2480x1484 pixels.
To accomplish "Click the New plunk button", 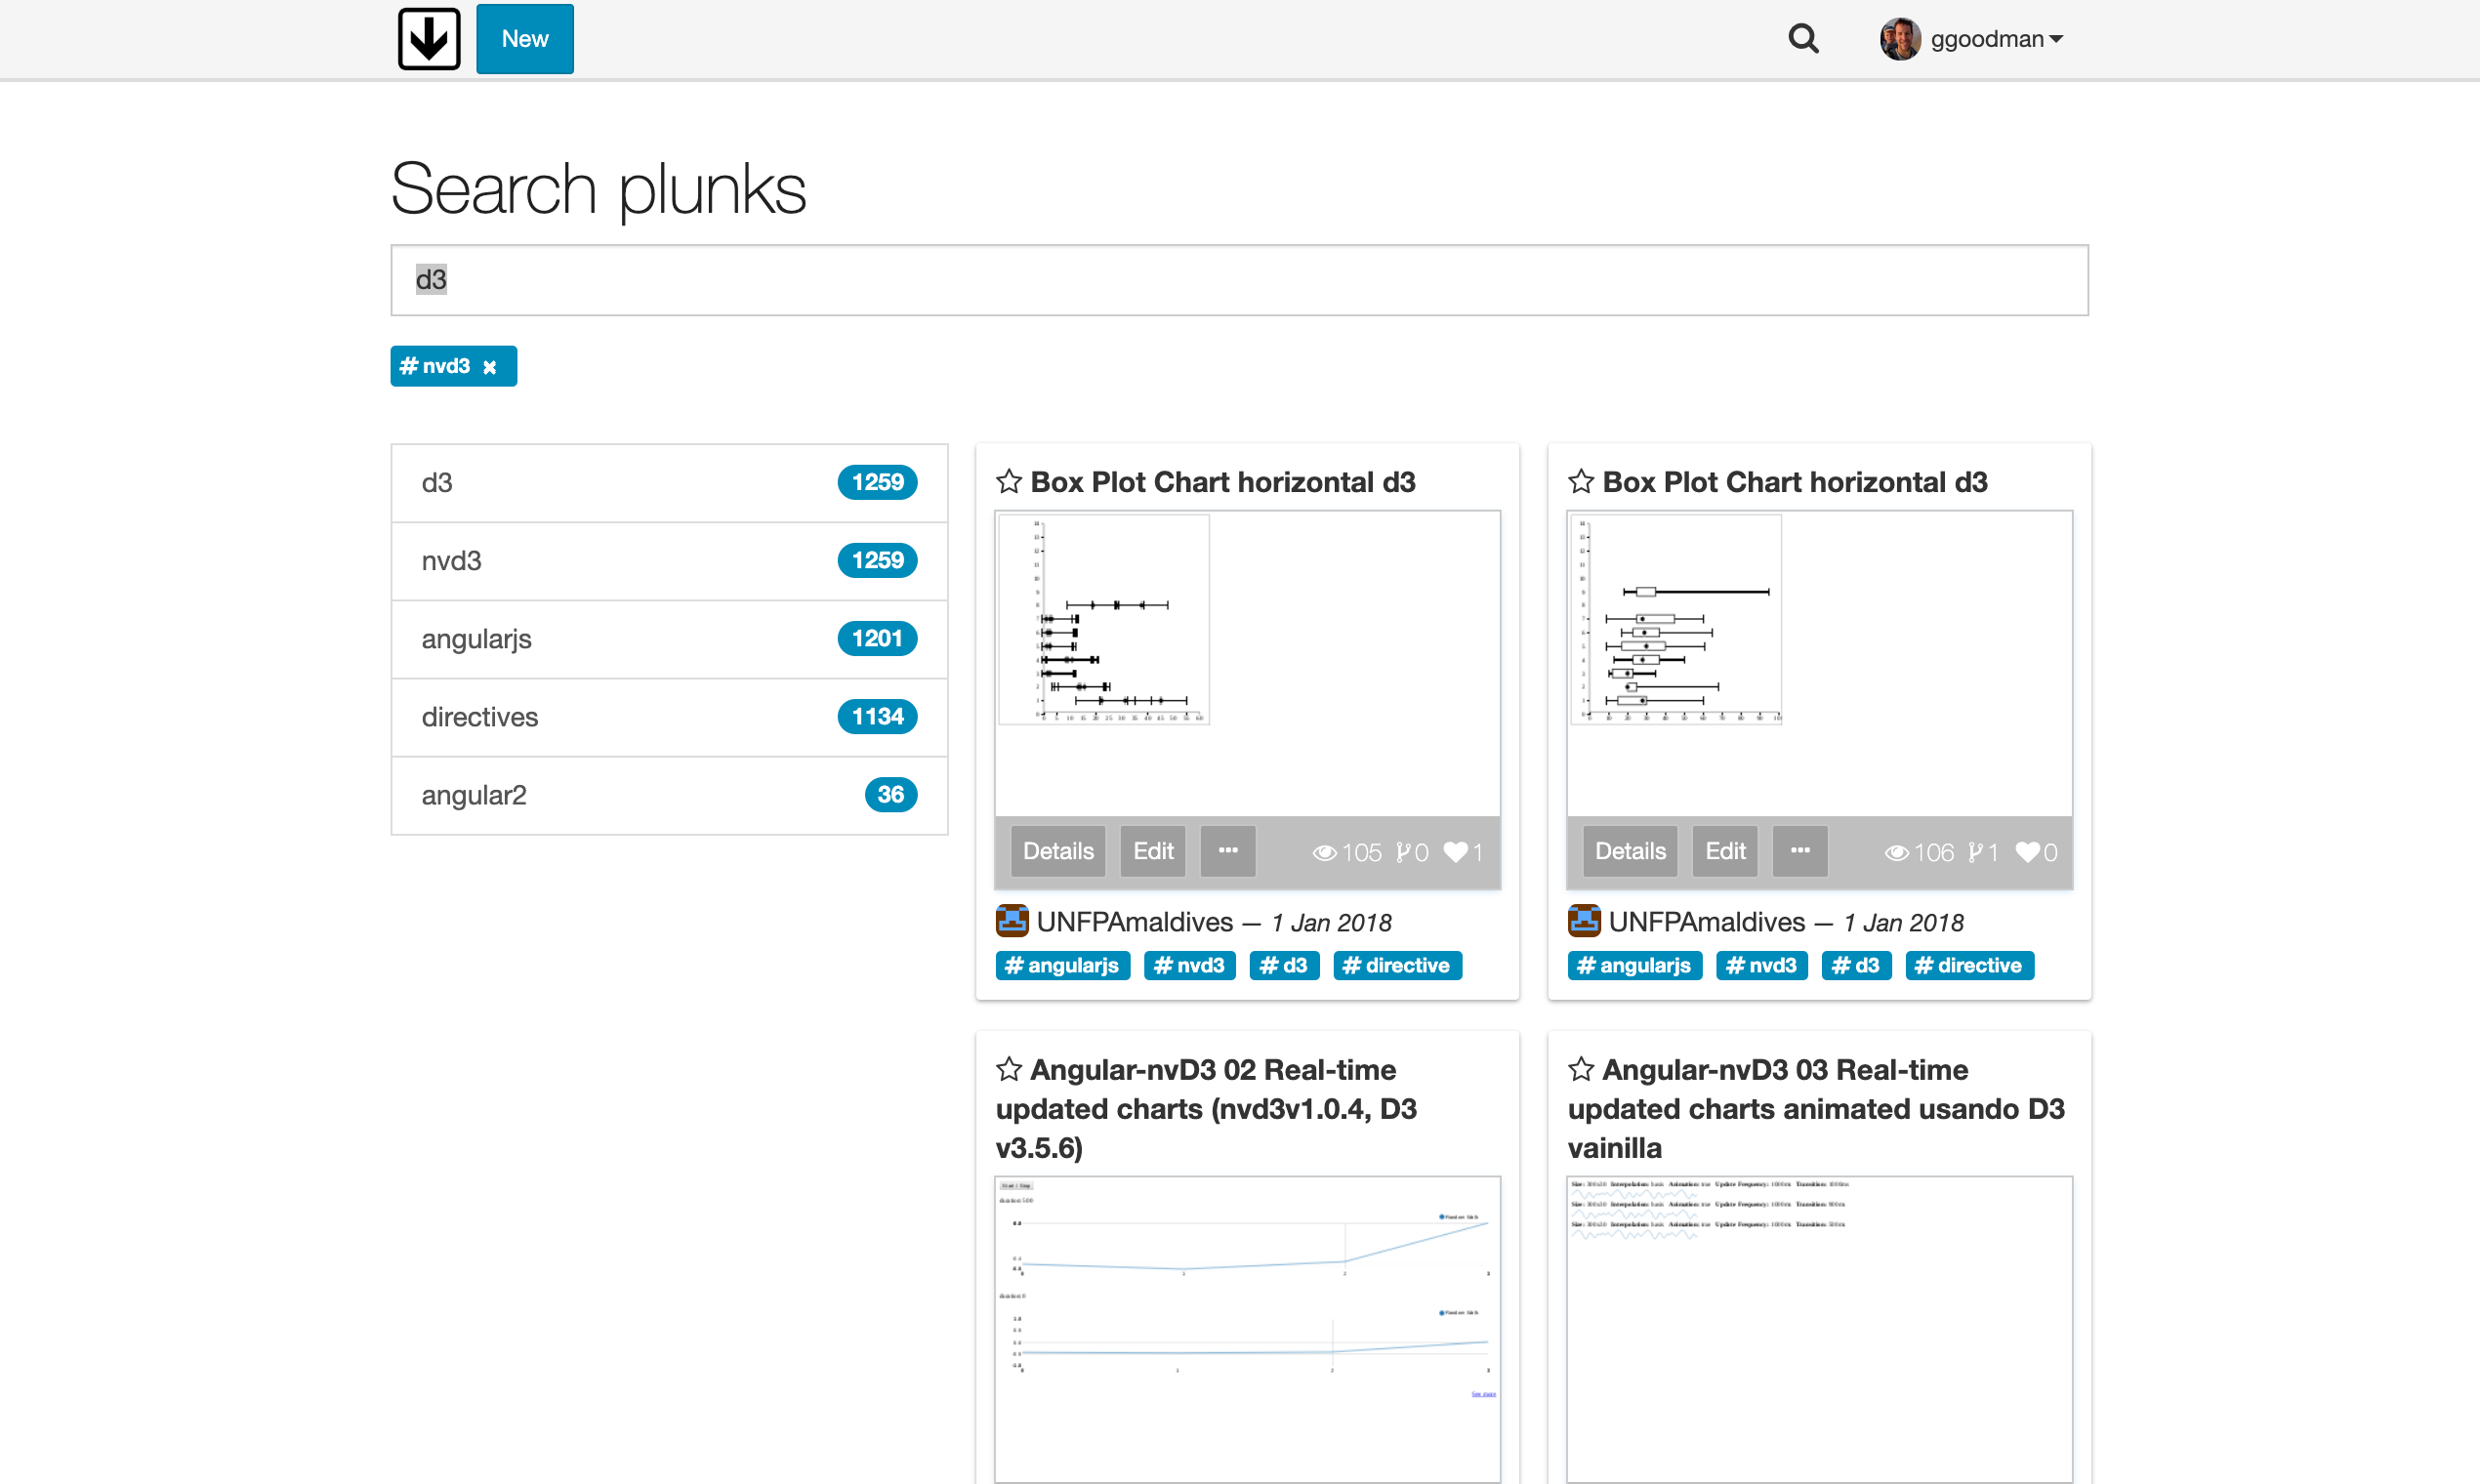I will (x=525, y=39).
